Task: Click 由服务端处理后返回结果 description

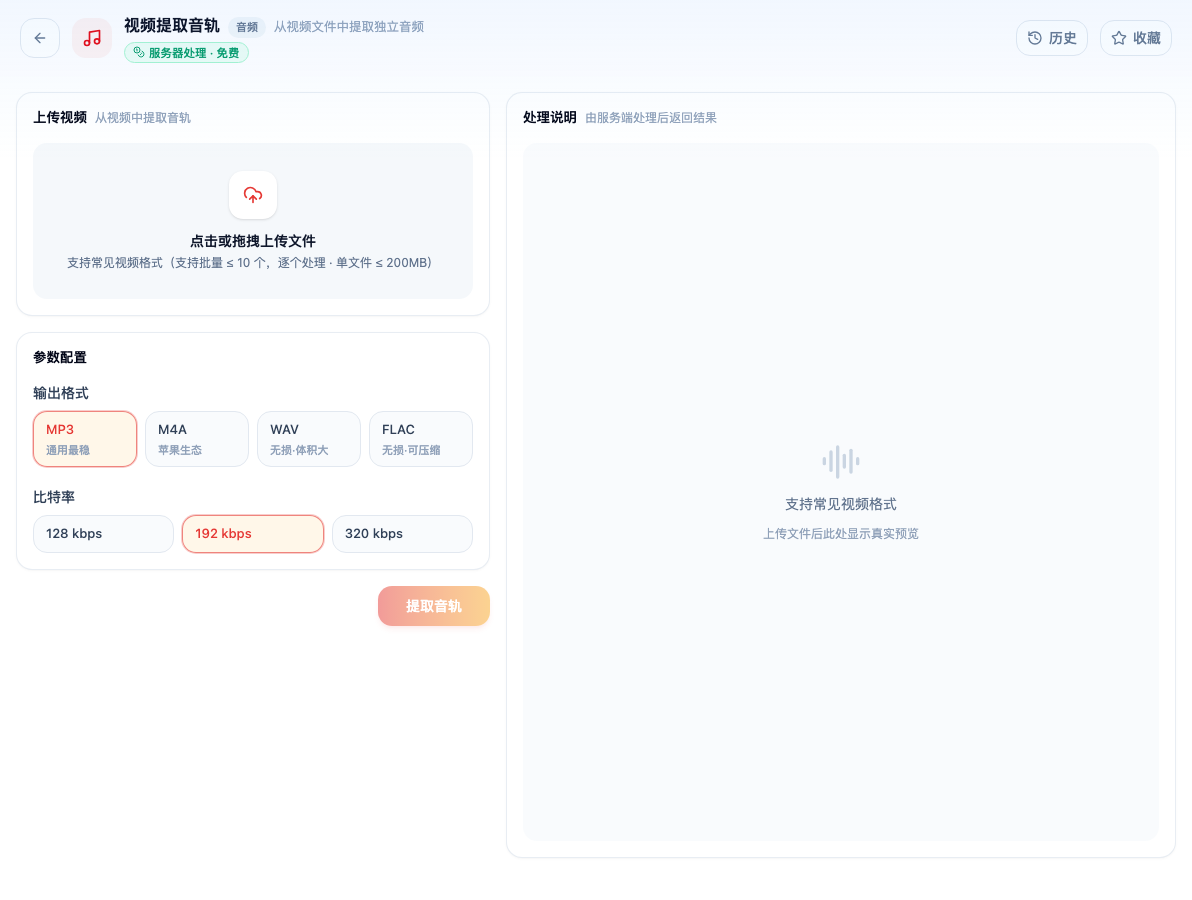Action: point(651,118)
